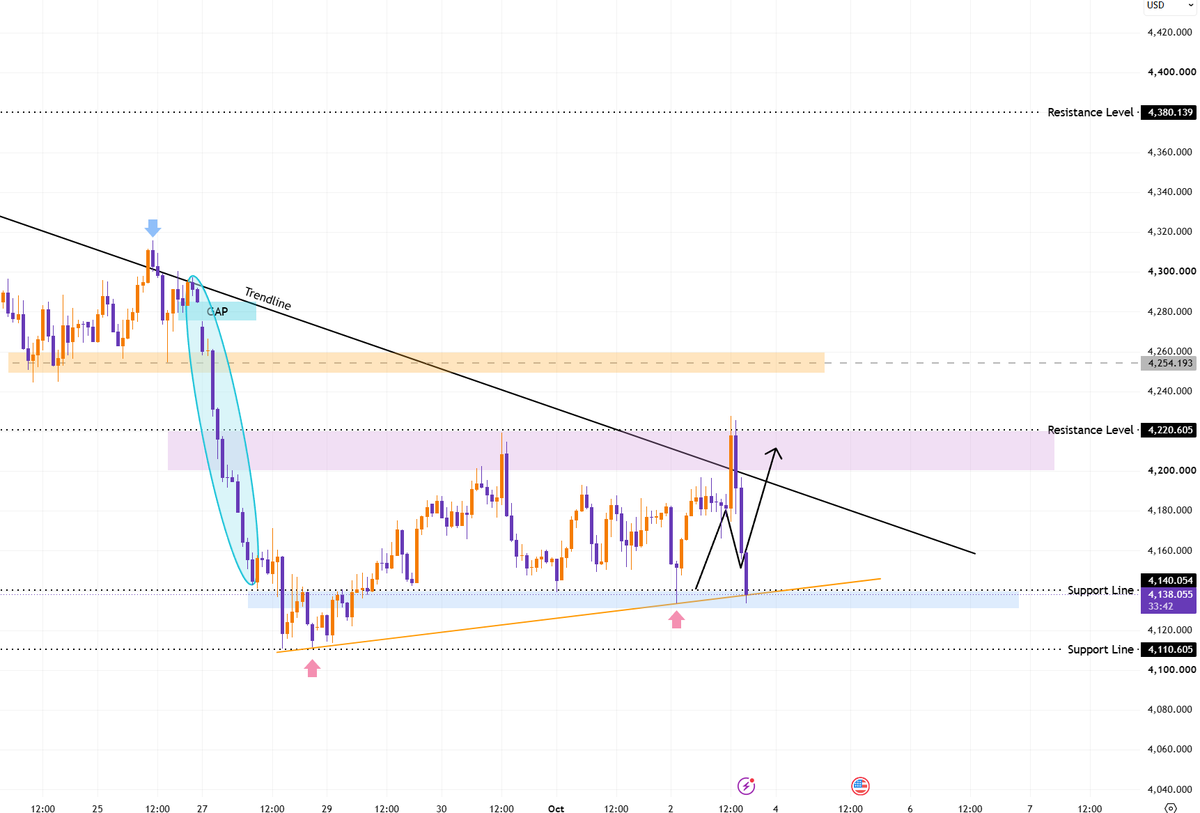1200x813 pixels.
Task: Open chart settings gear icon
Action: coord(1170,808)
